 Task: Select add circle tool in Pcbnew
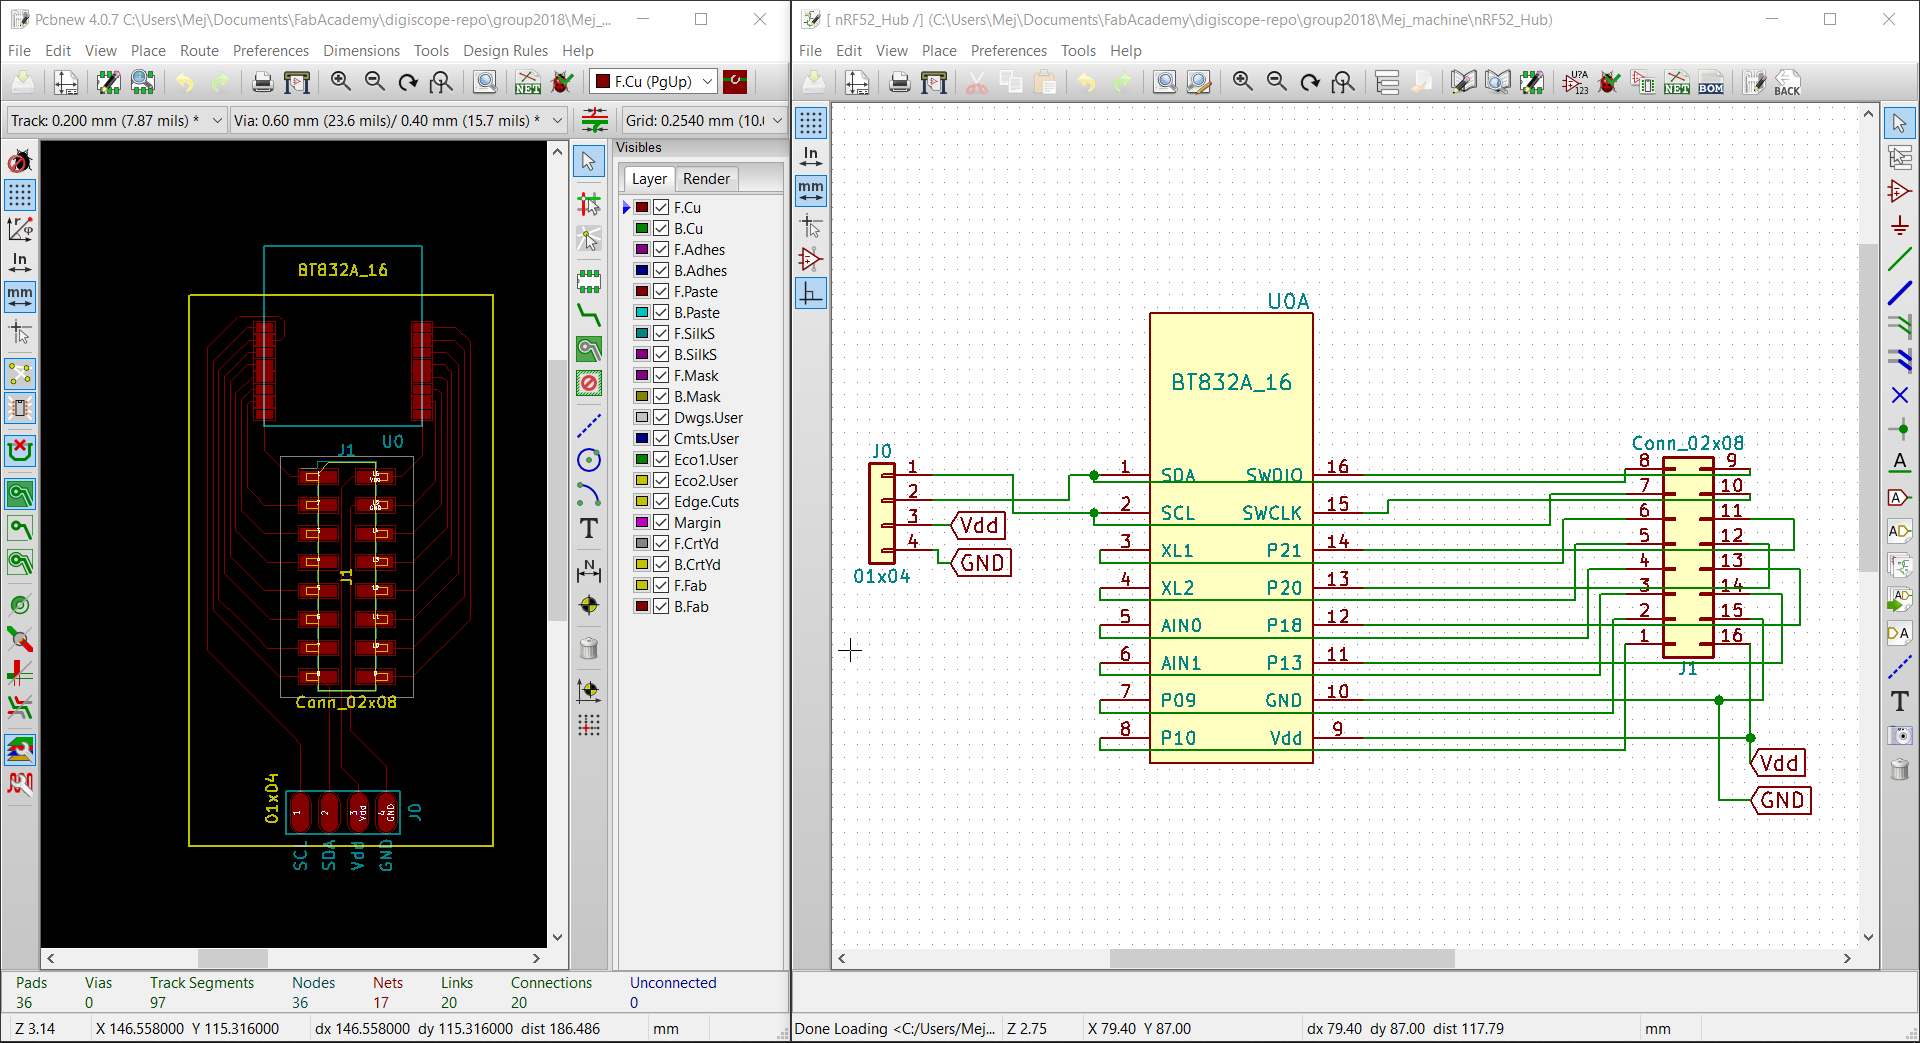pyautogui.click(x=589, y=460)
